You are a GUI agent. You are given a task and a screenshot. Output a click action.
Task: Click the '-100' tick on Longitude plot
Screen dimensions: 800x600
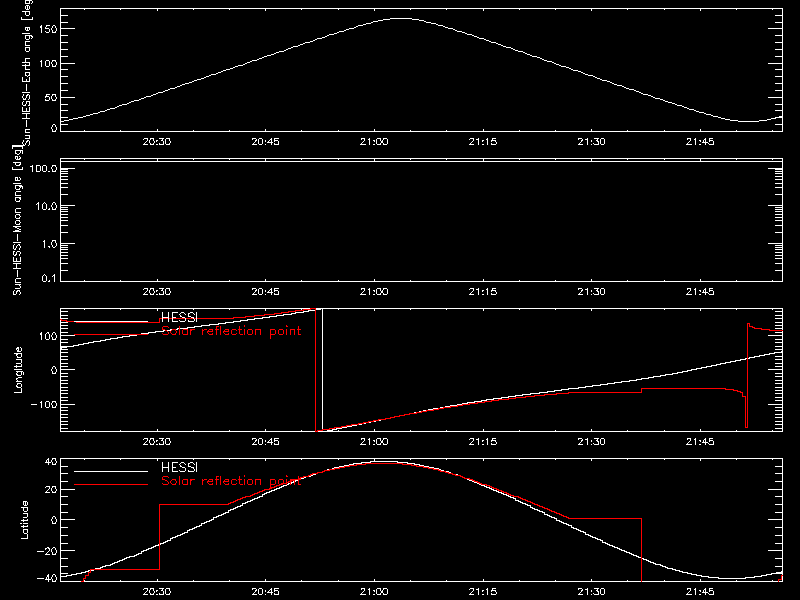coord(44,404)
